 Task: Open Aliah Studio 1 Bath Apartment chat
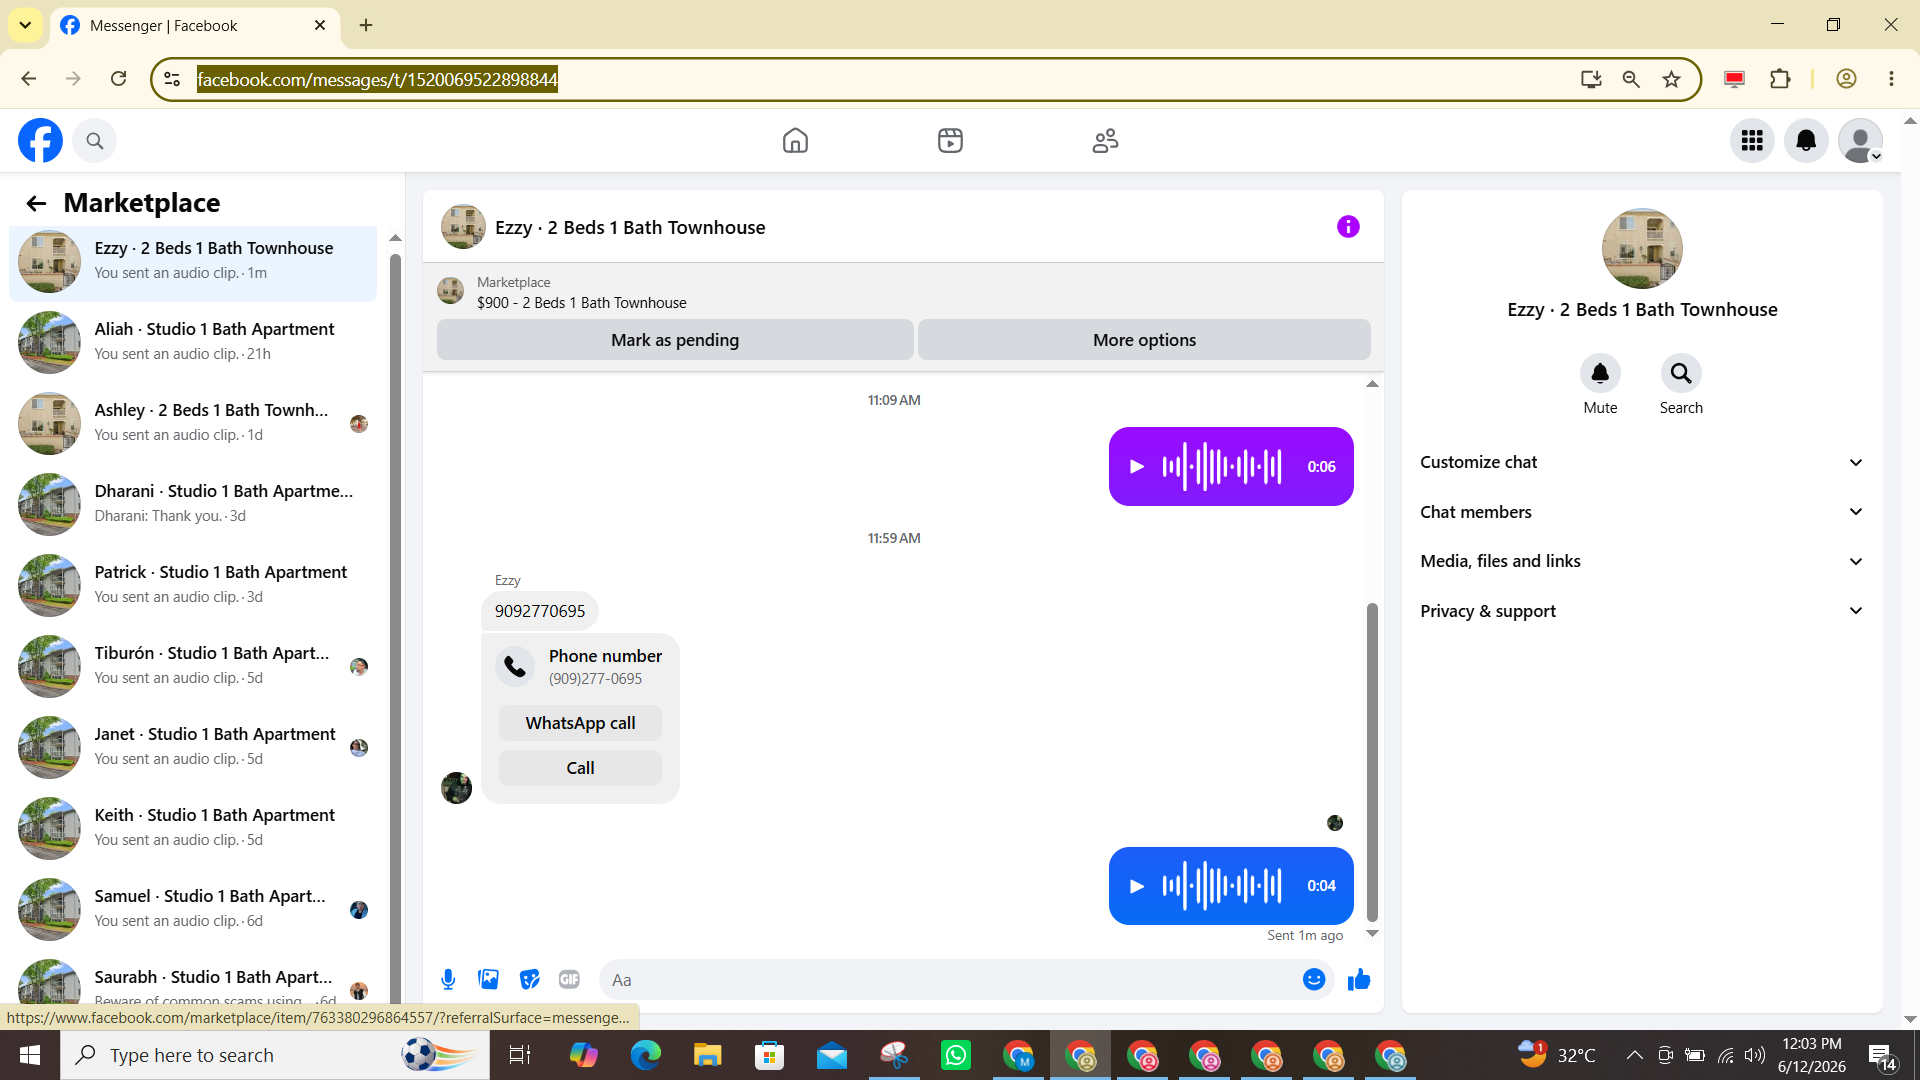point(193,342)
